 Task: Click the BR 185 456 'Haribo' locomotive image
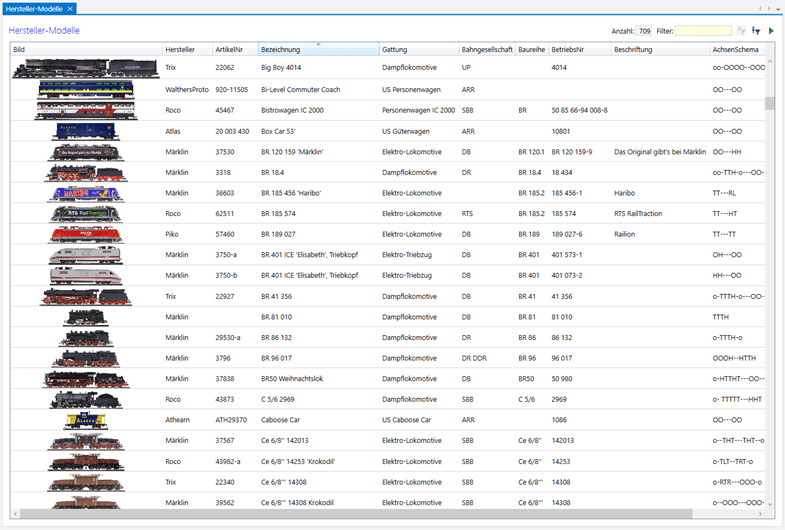point(86,193)
